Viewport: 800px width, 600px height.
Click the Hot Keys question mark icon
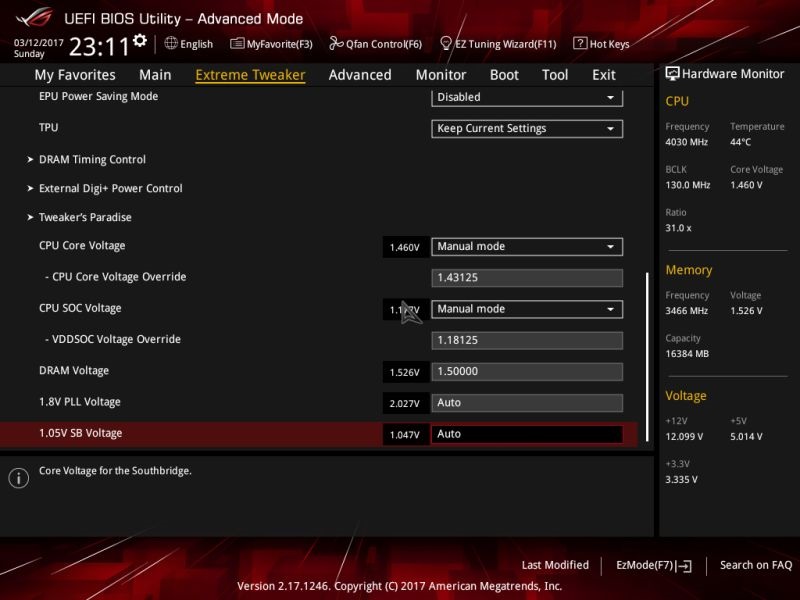(x=580, y=43)
